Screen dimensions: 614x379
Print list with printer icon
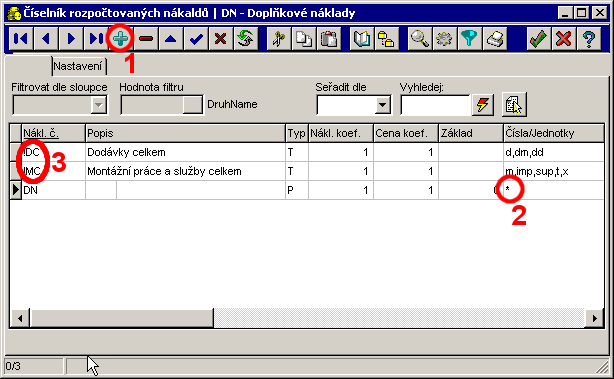[x=495, y=38]
